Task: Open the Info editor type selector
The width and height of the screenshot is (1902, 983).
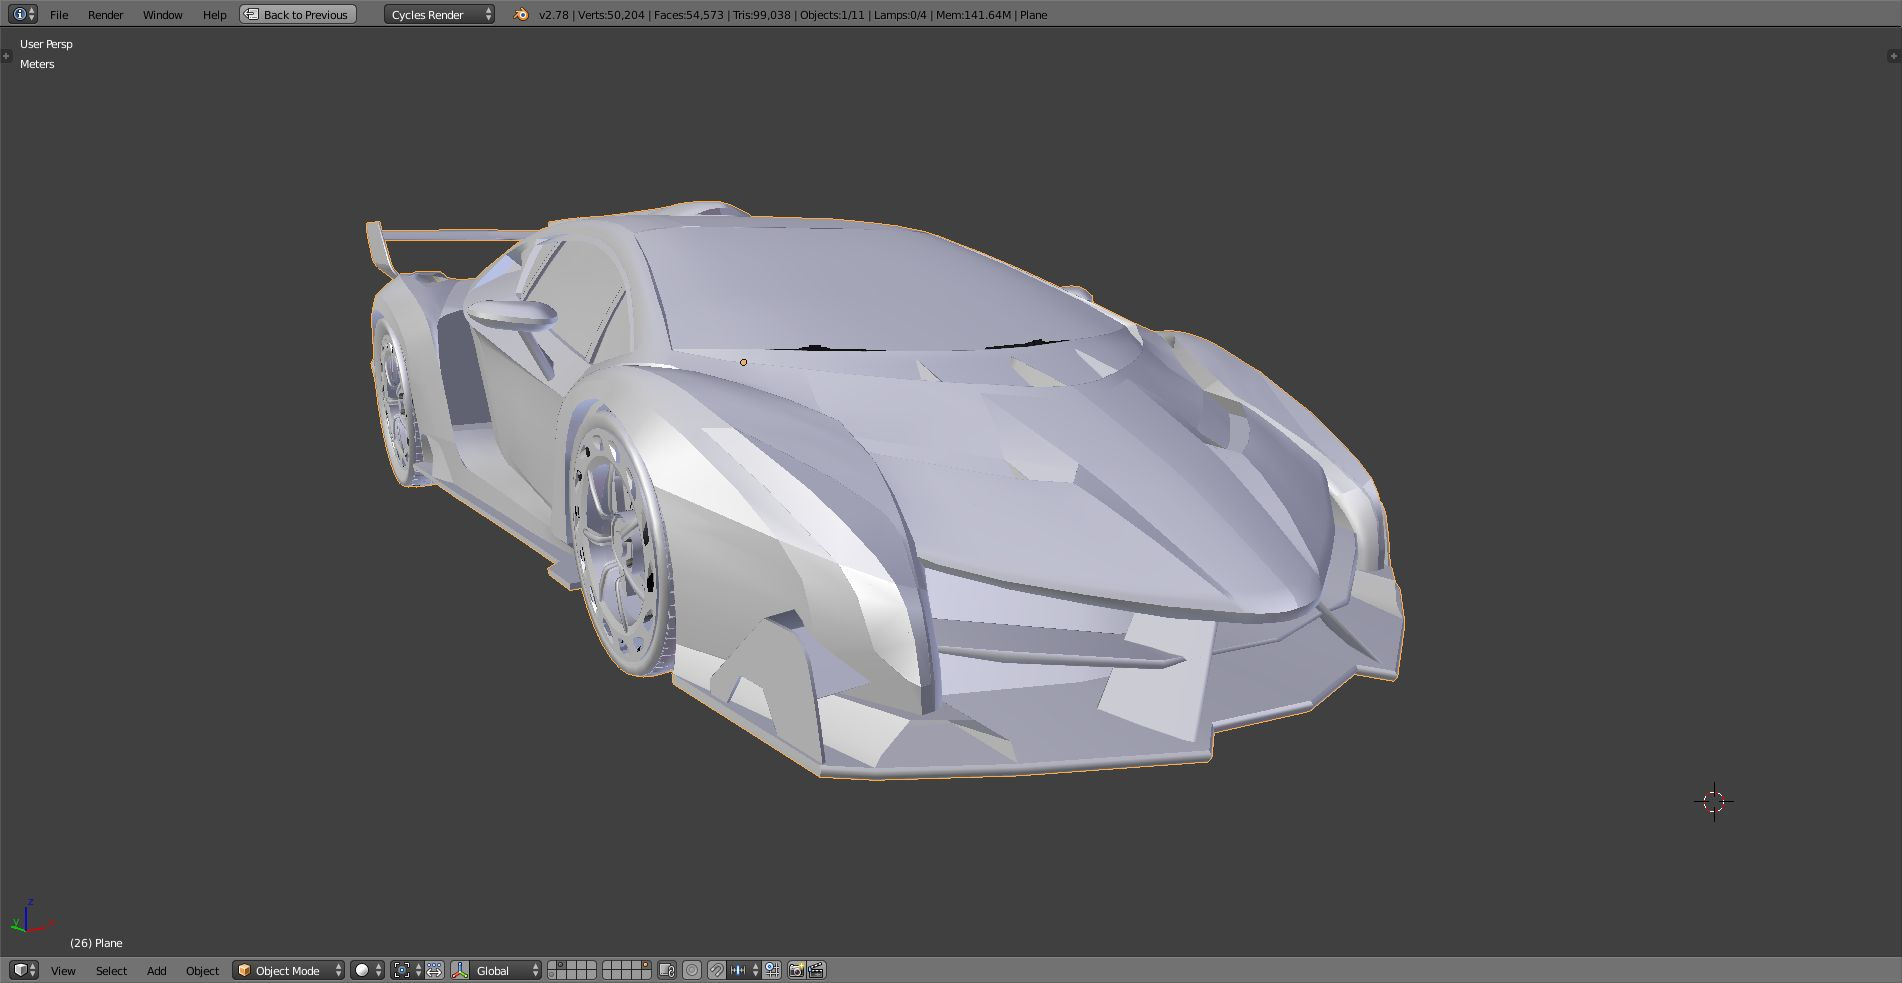Action: click(x=22, y=14)
